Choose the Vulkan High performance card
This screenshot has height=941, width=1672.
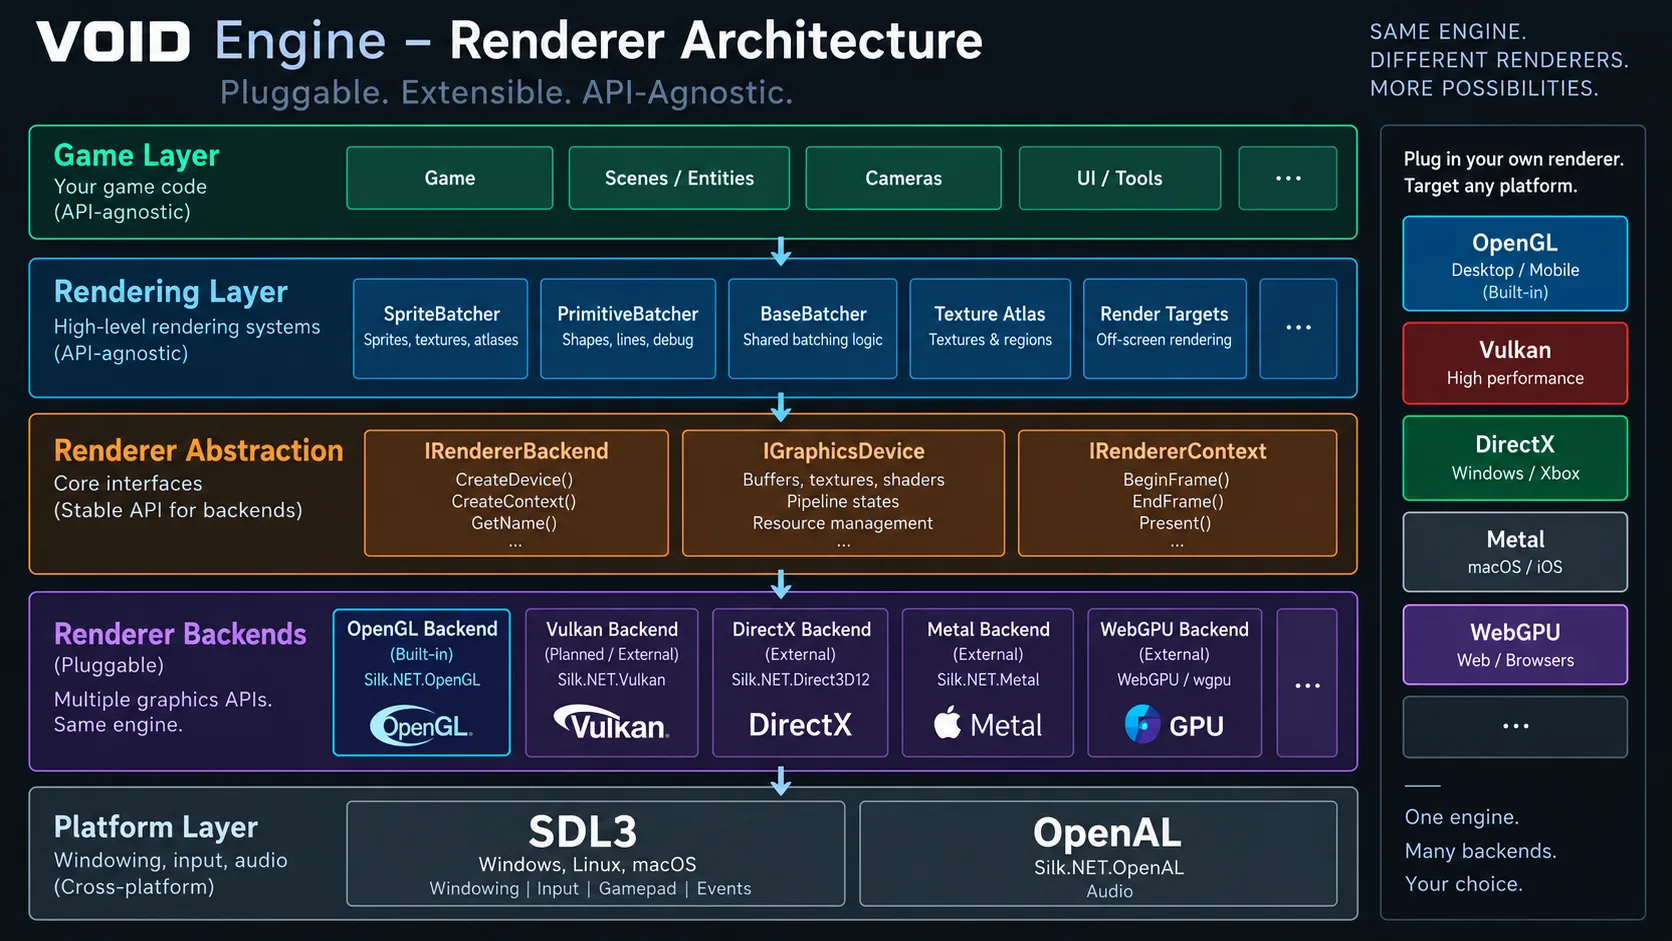point(1515,363)
